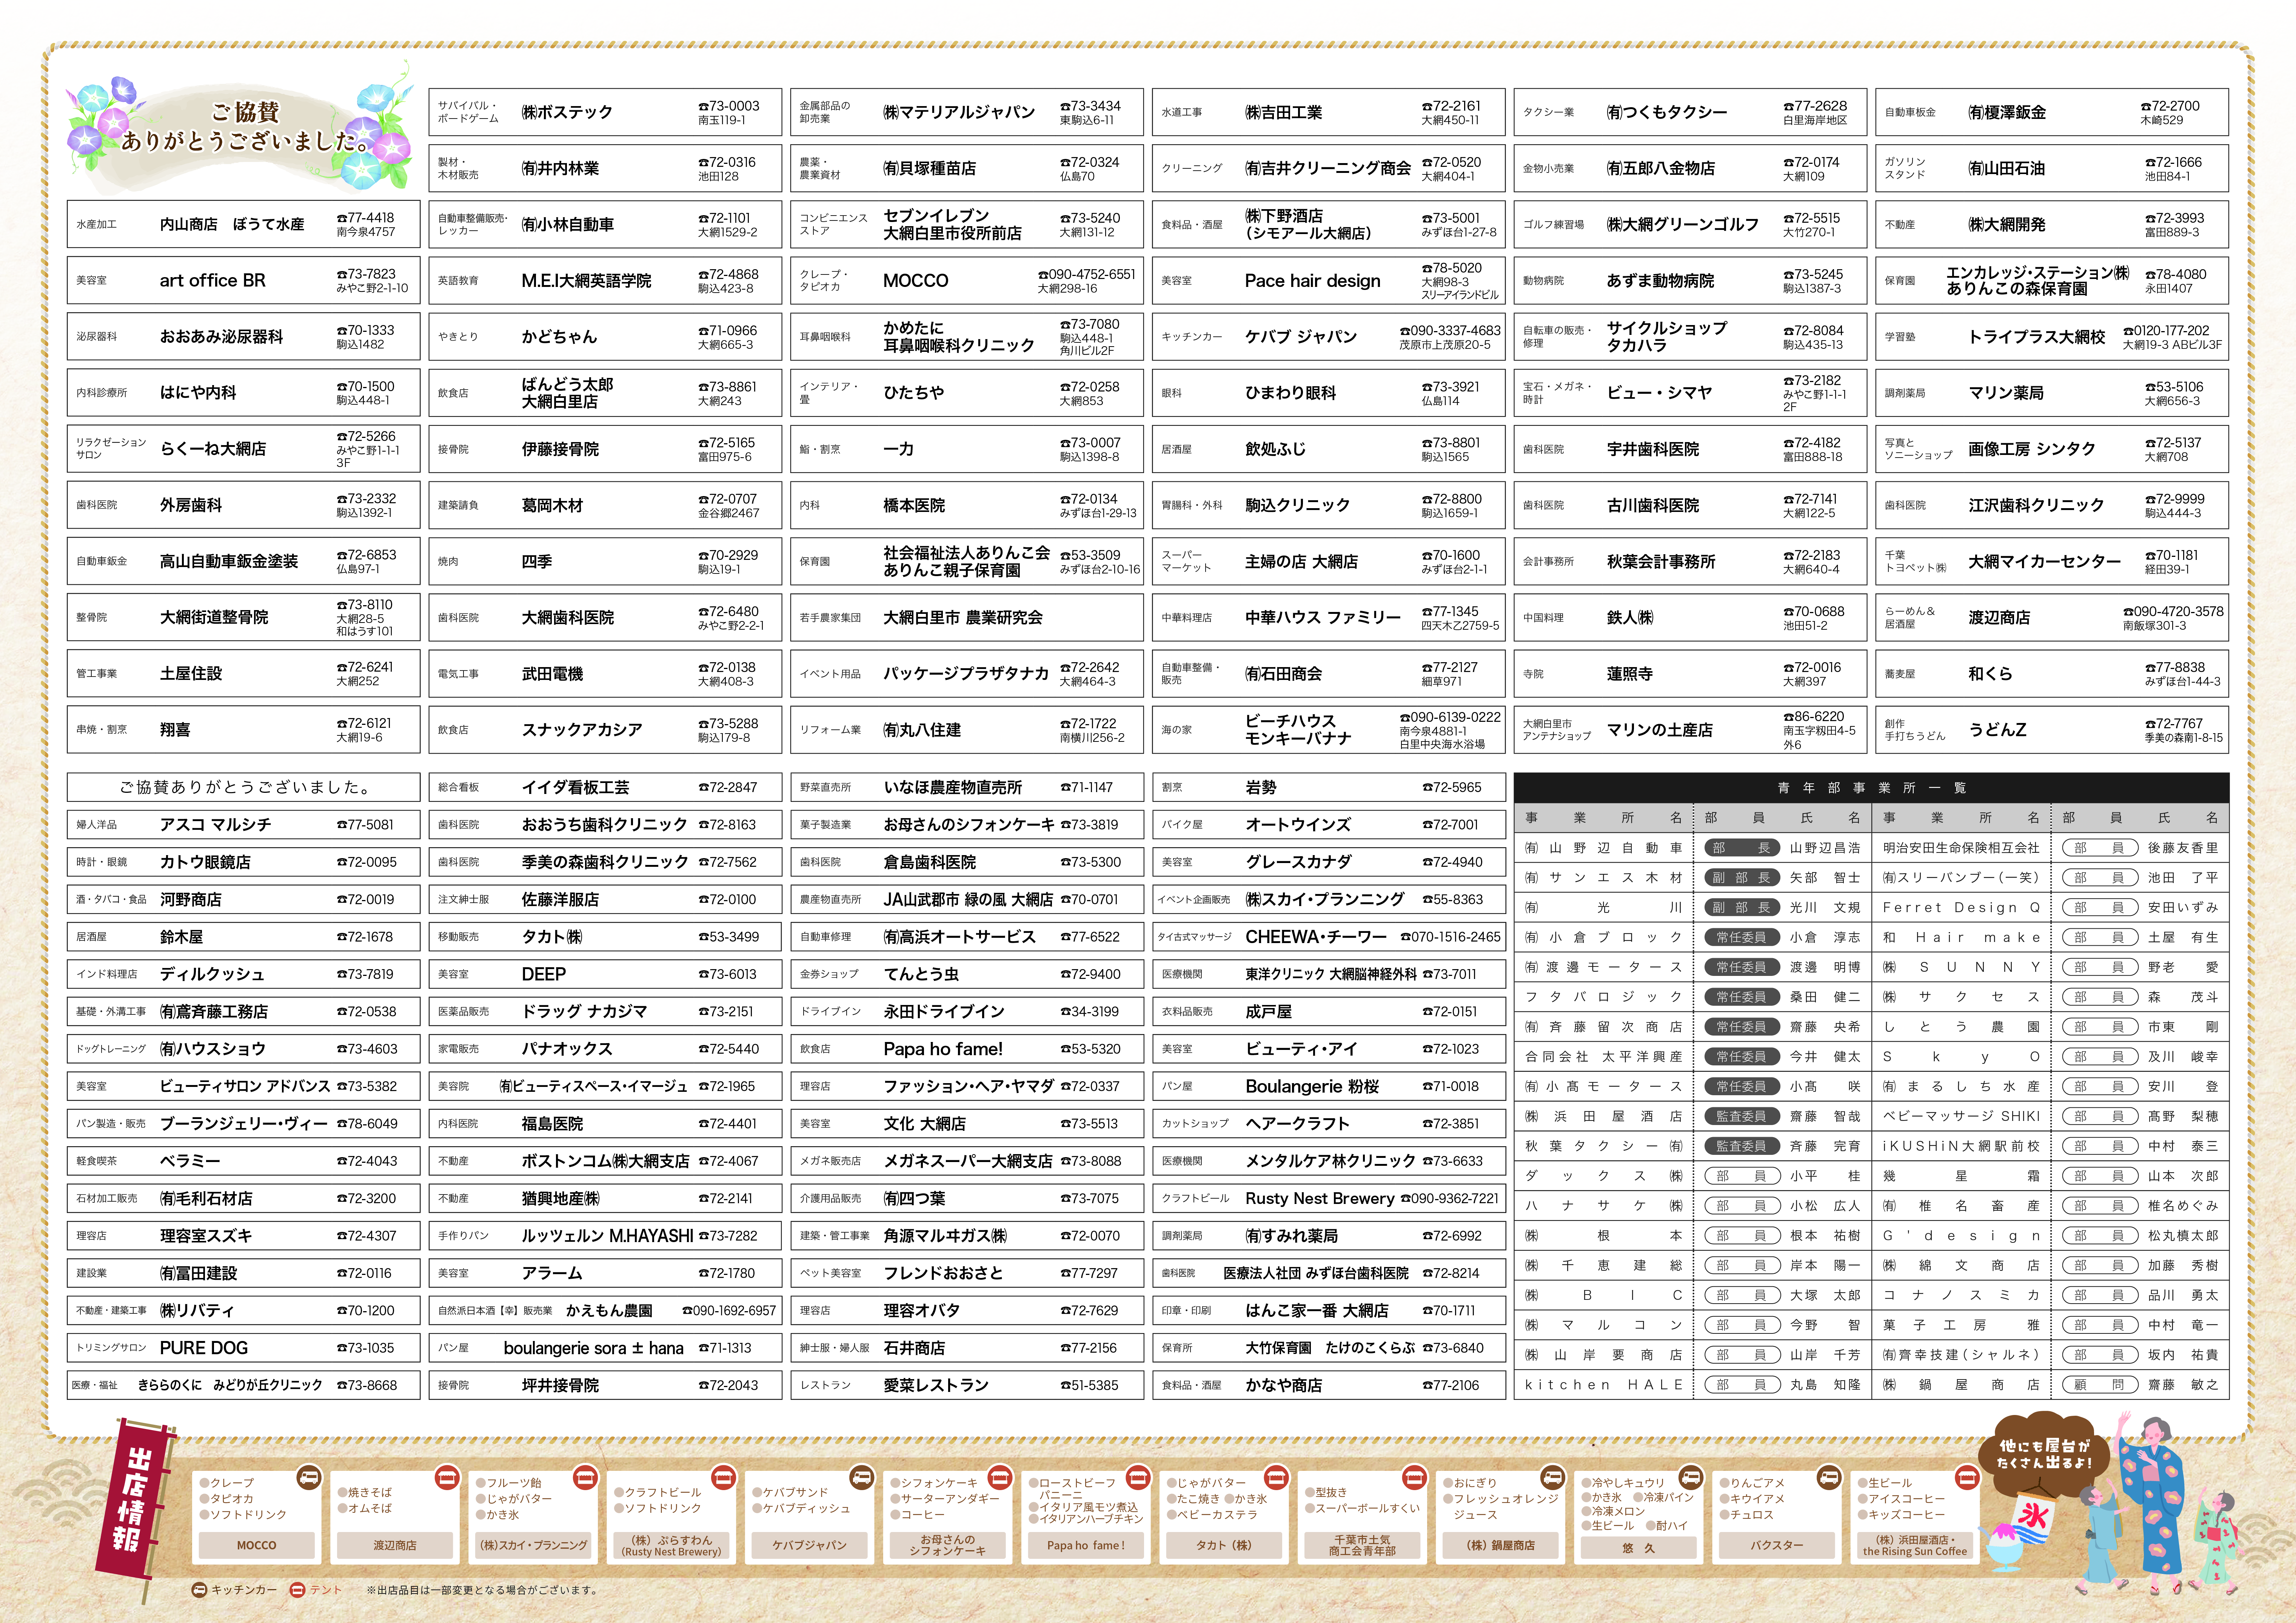Select the 悠久 vendor label
2296x1623 pixels.
click(x=1638, y=1547)
